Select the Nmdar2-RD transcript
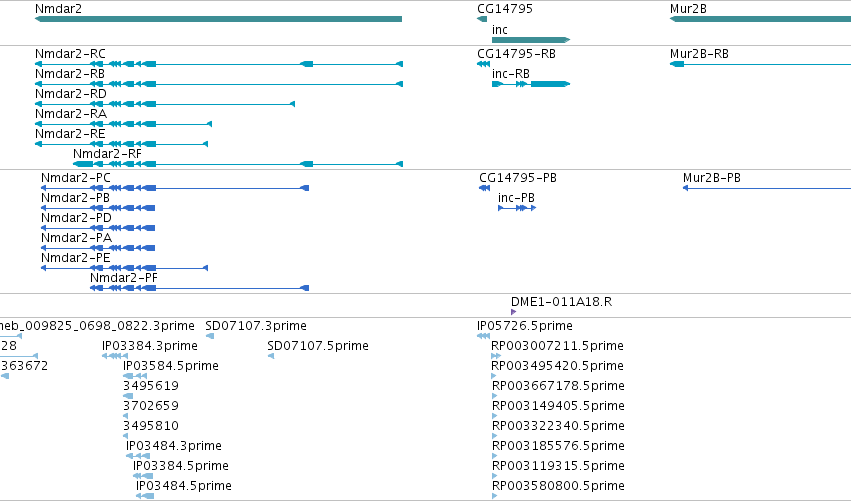This screenshot has width=851, height=501. 165,104
